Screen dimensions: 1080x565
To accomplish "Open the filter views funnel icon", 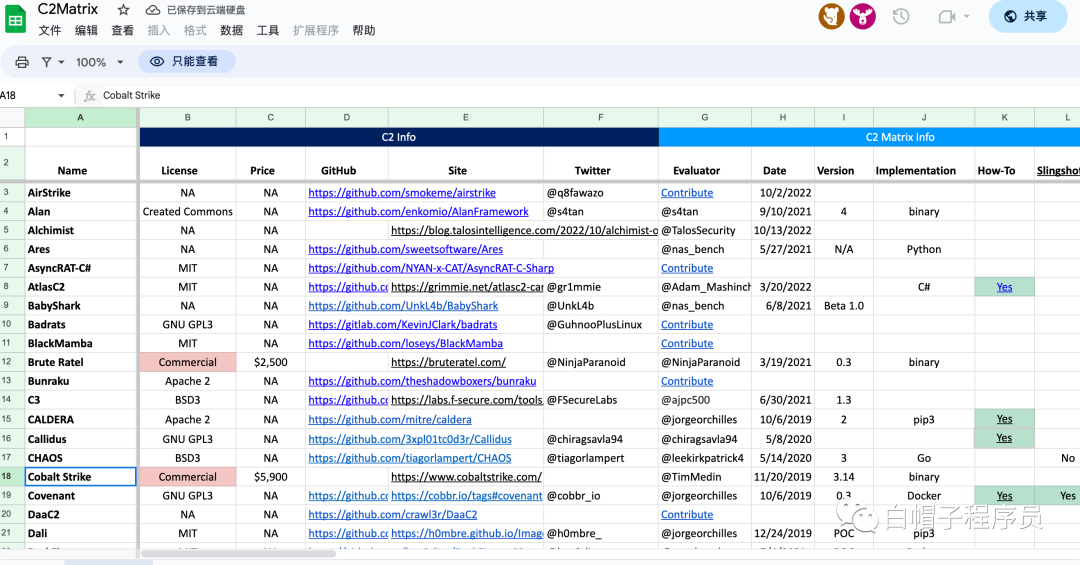I will 46,62.
